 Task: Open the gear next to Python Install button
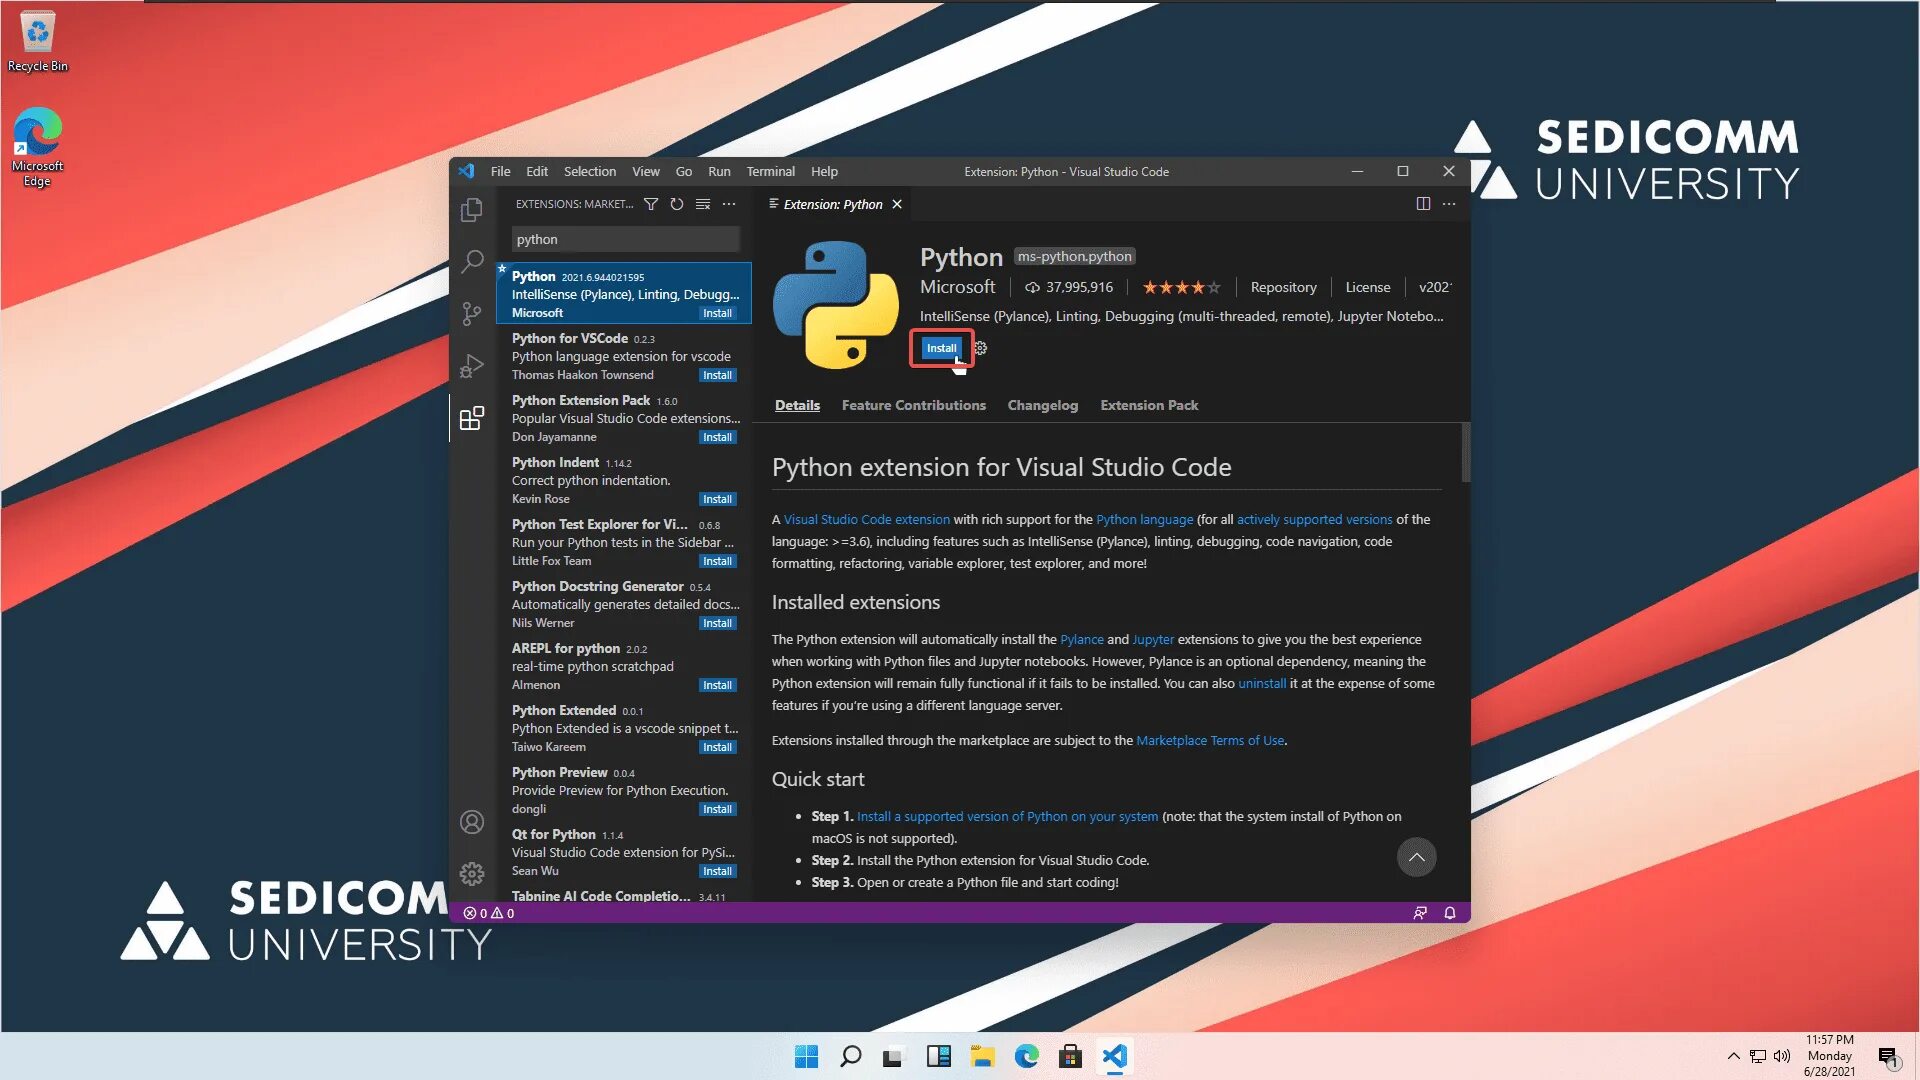click(981, 348)
